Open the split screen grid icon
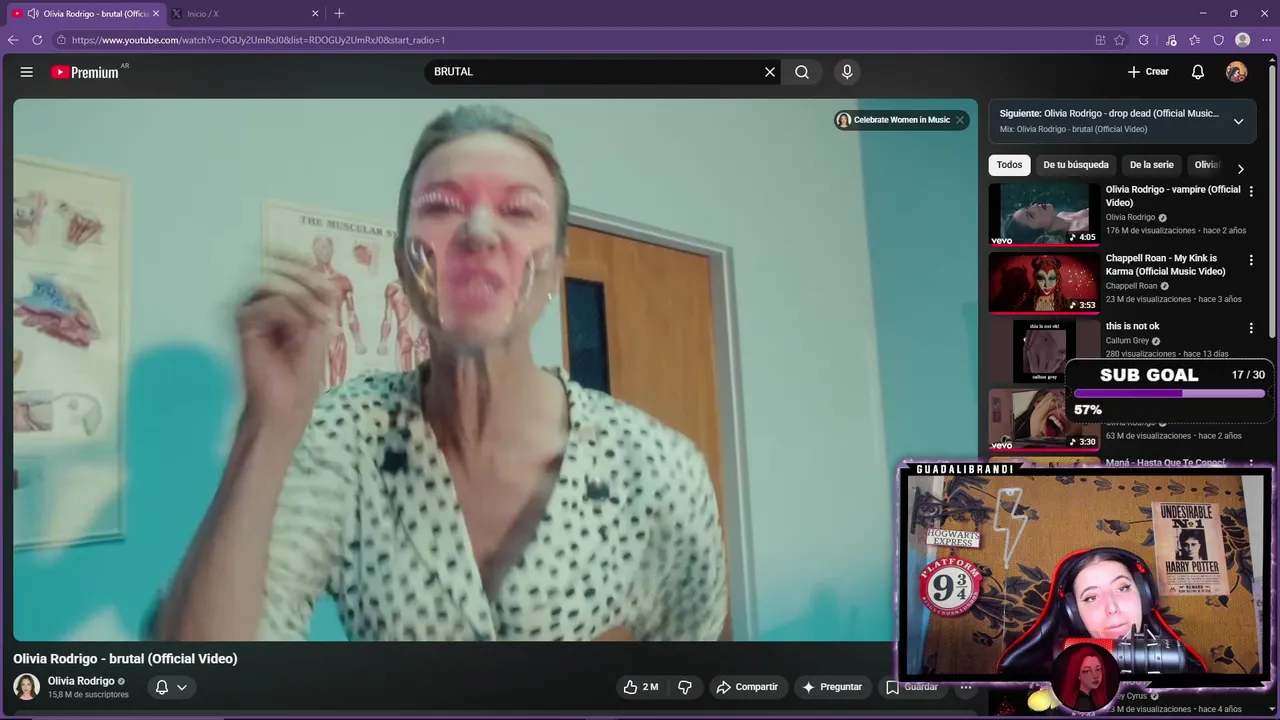Image resolution: width=1280 pixels, height=720 pixels. [1100, 40]
